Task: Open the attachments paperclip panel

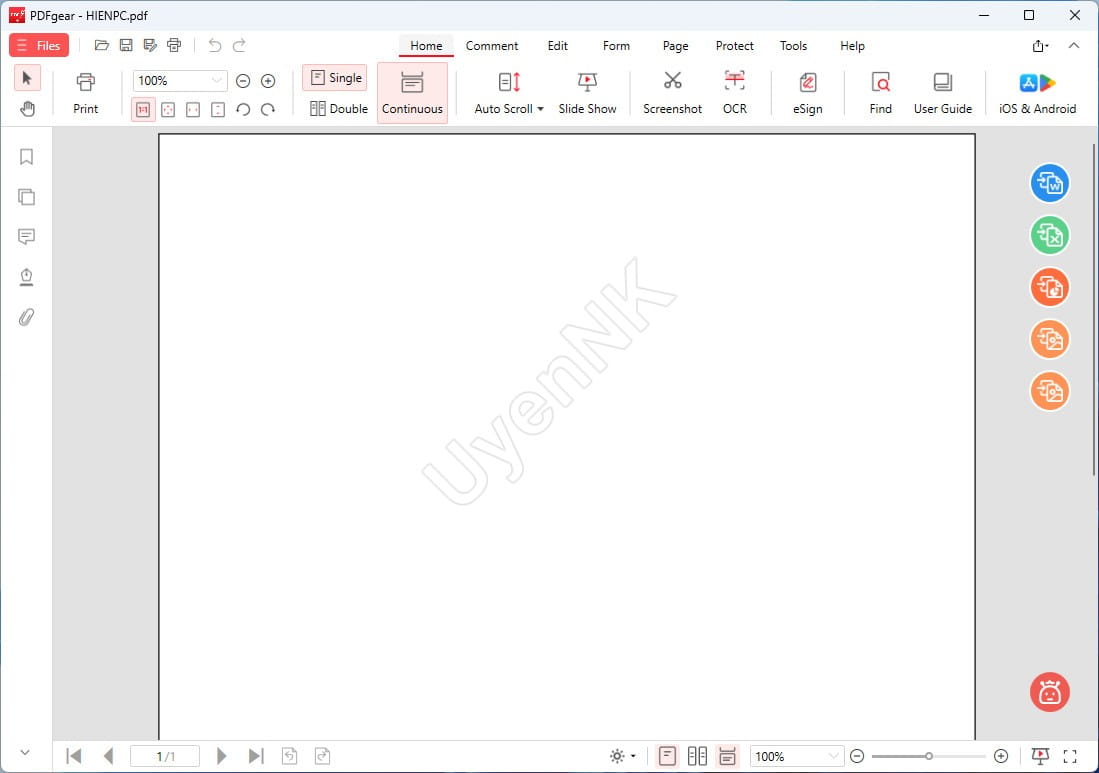Action: [27, 317]
